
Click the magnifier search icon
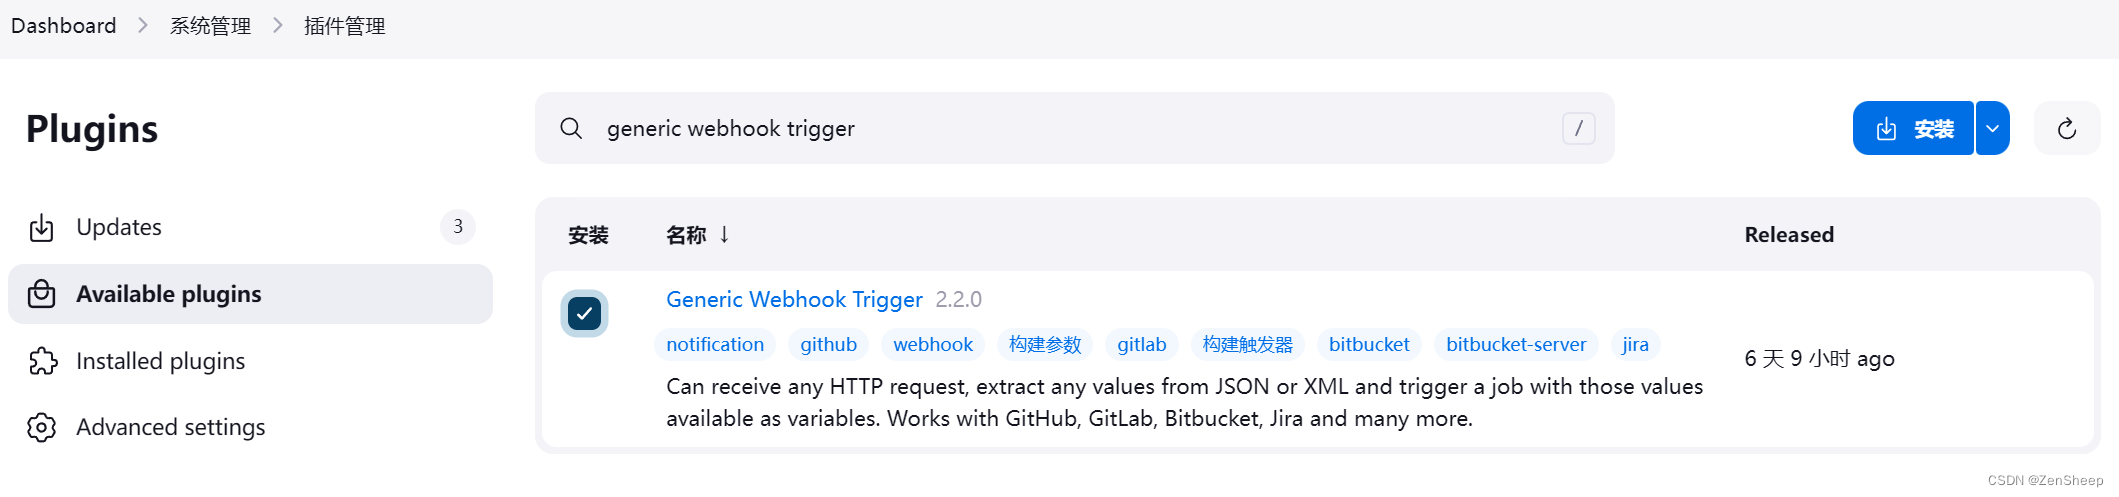(x=571, y=128)
